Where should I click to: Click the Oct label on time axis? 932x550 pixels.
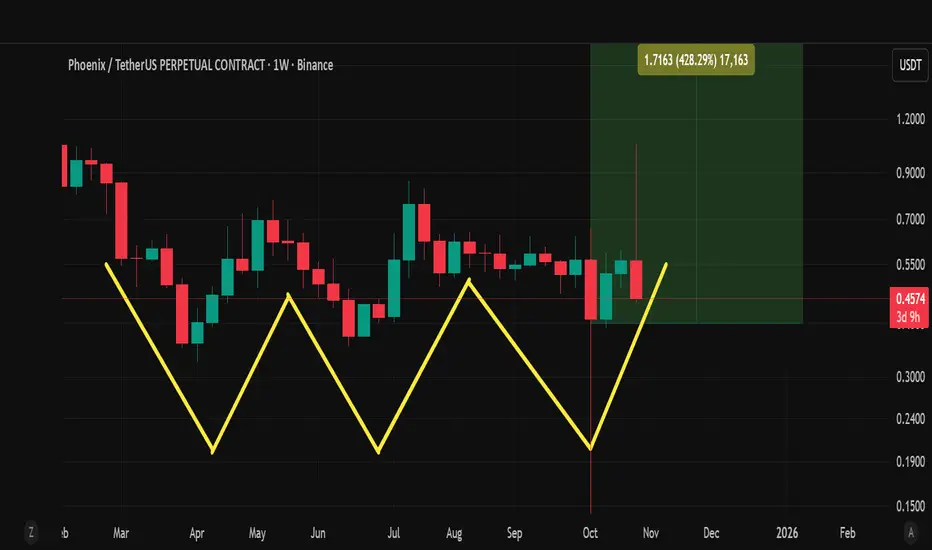pyautogui.click(x=590, y=533)
